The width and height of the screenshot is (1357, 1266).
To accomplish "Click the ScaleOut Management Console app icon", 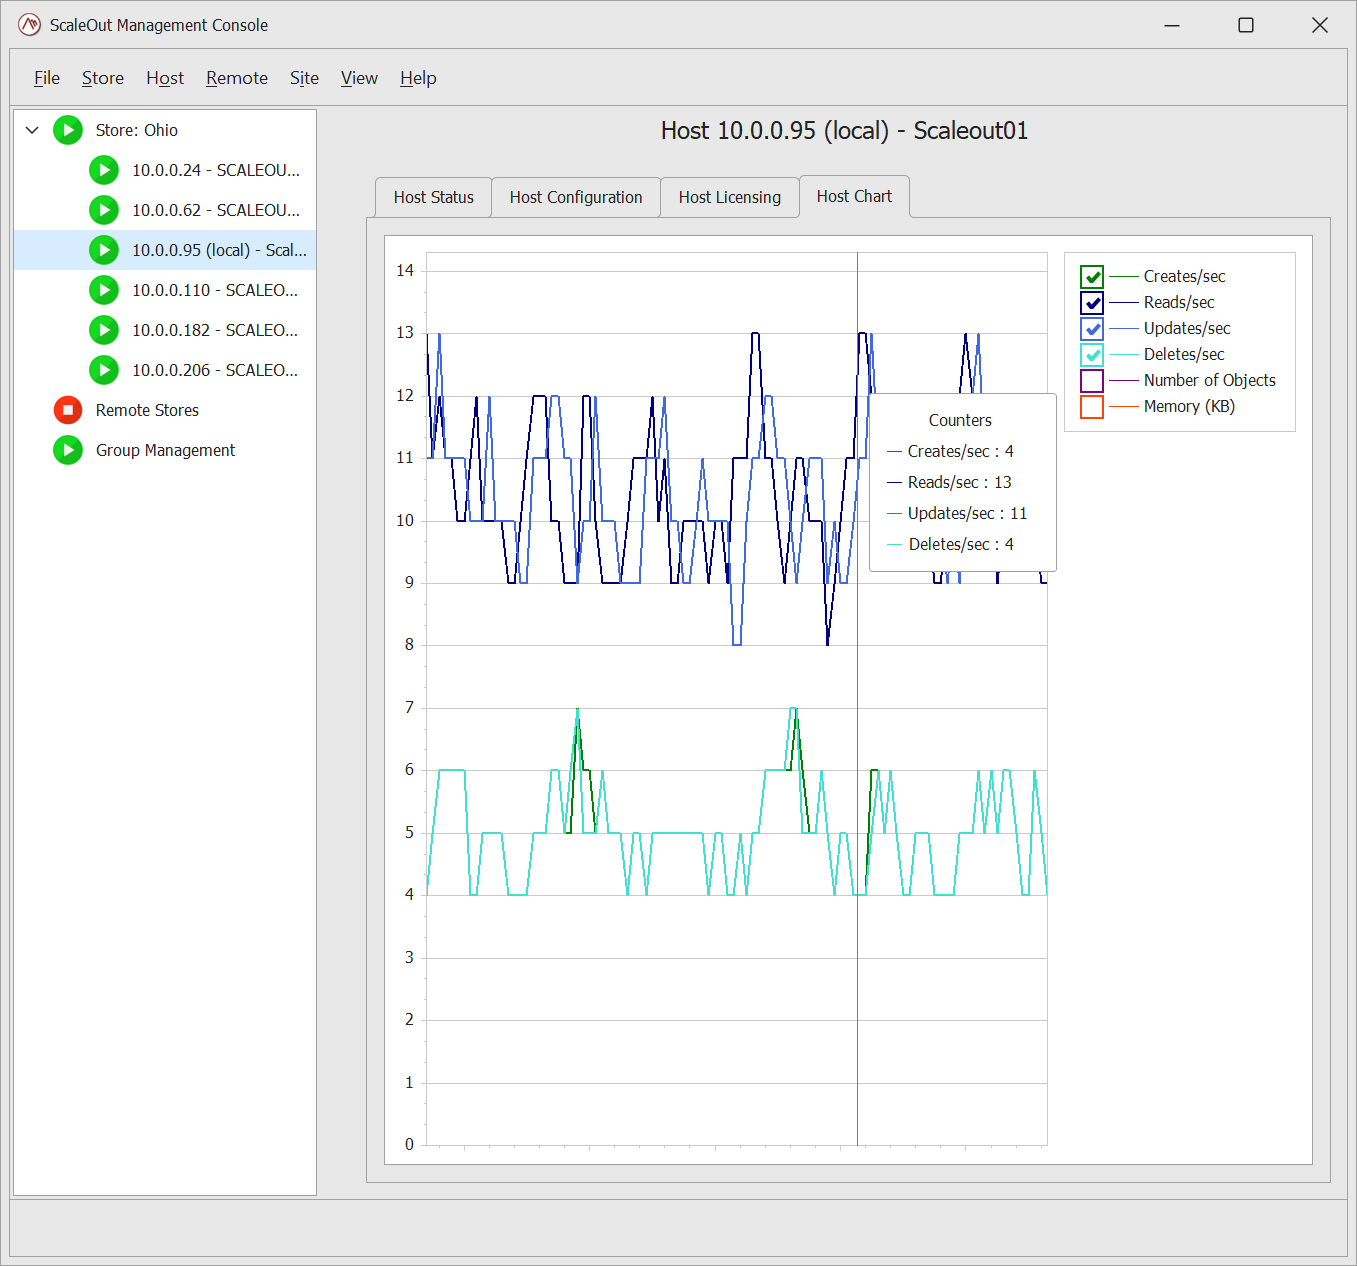I will (29, 25).
